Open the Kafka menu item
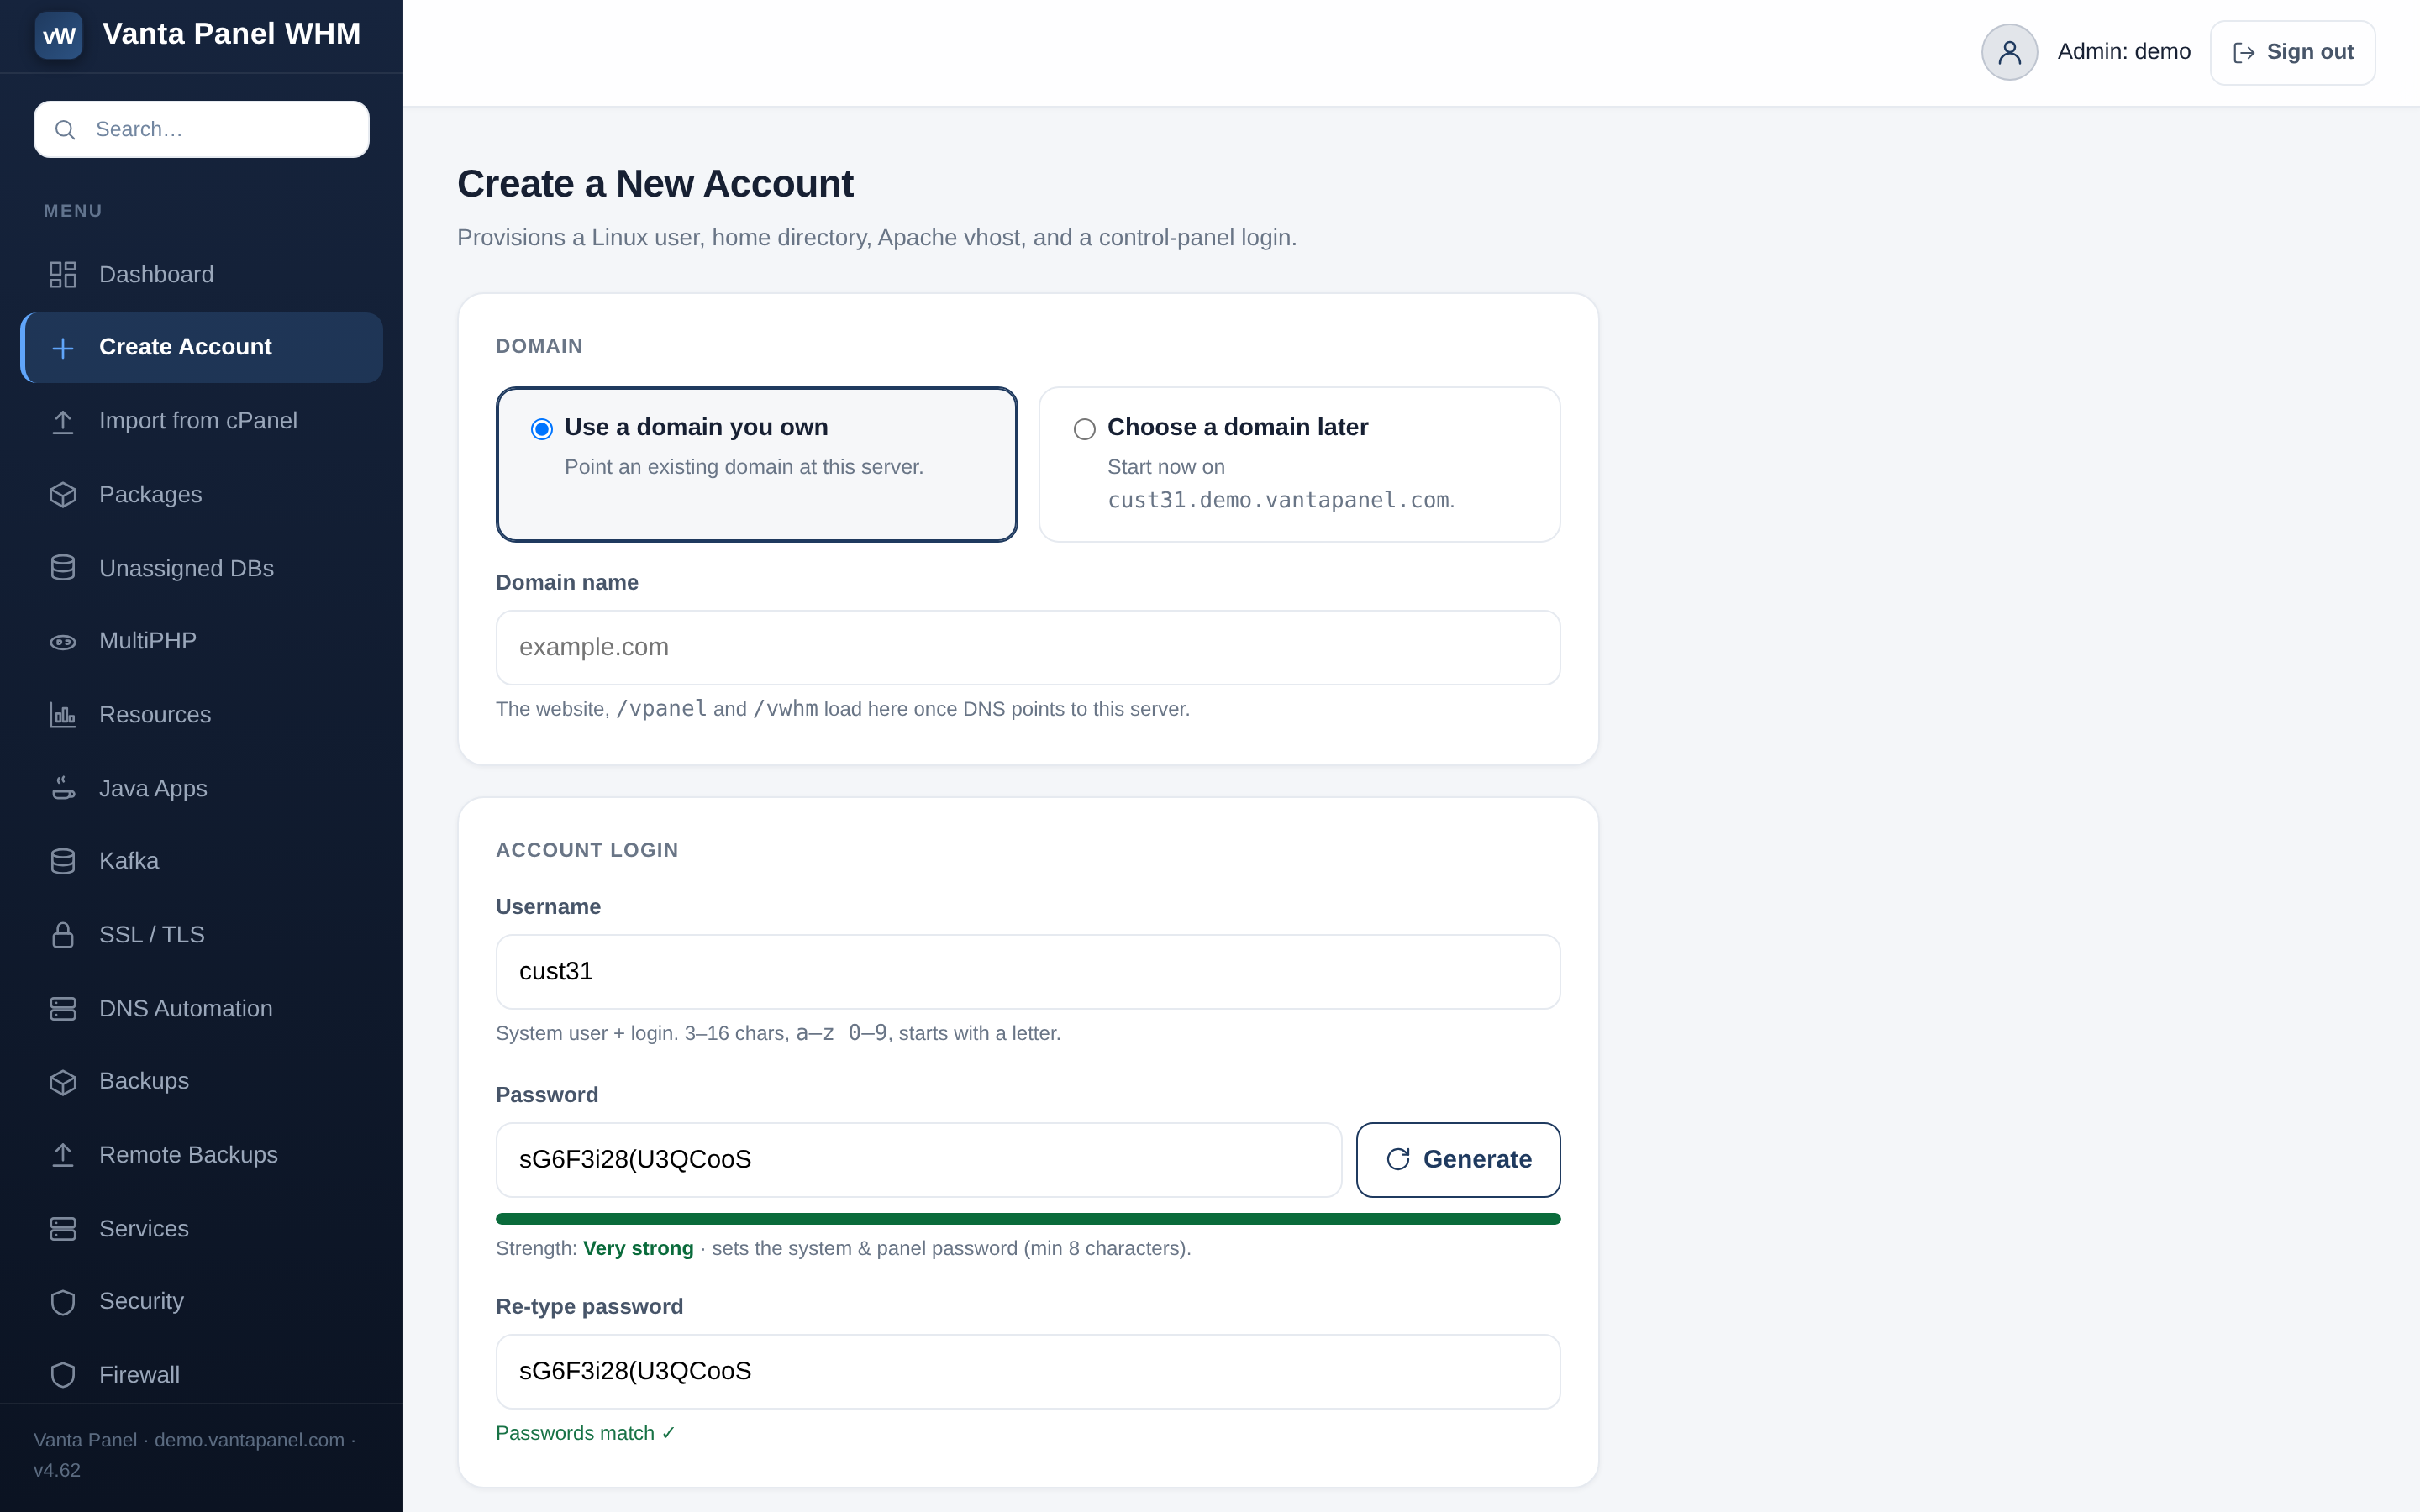This screenshot has height=1512, width=2420. tap(201, 862)
